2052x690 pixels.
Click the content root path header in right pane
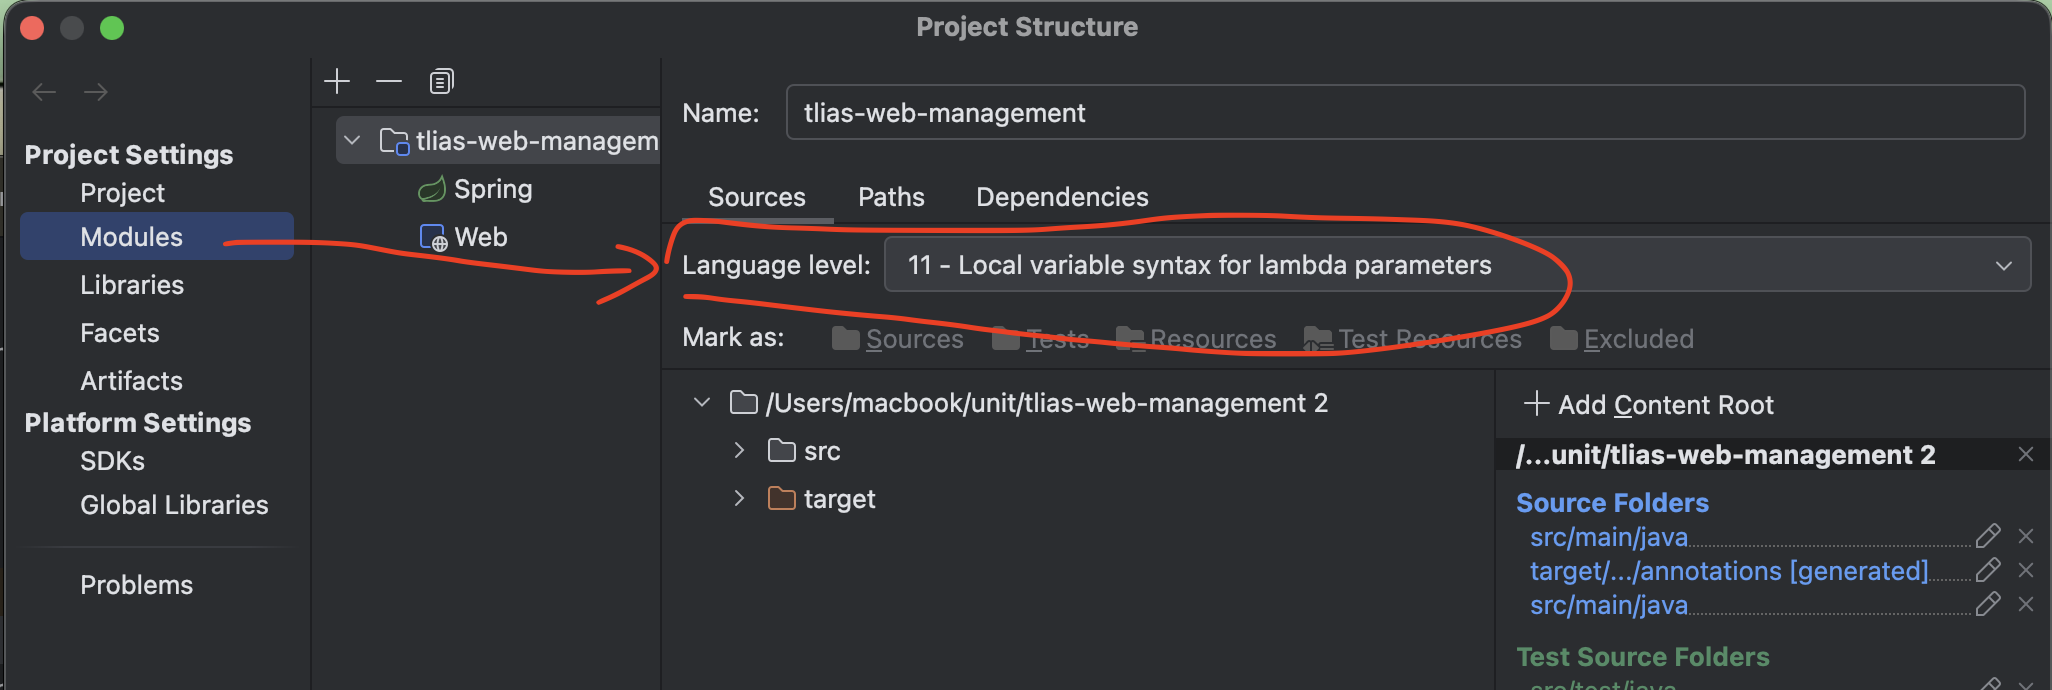tap(1726, 455)
